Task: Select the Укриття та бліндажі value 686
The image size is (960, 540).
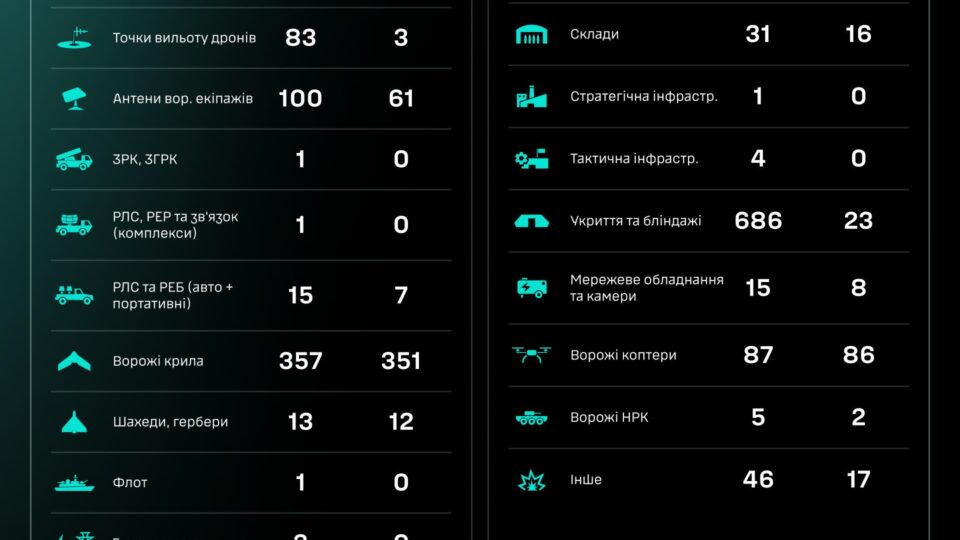Action: [758, 220]
